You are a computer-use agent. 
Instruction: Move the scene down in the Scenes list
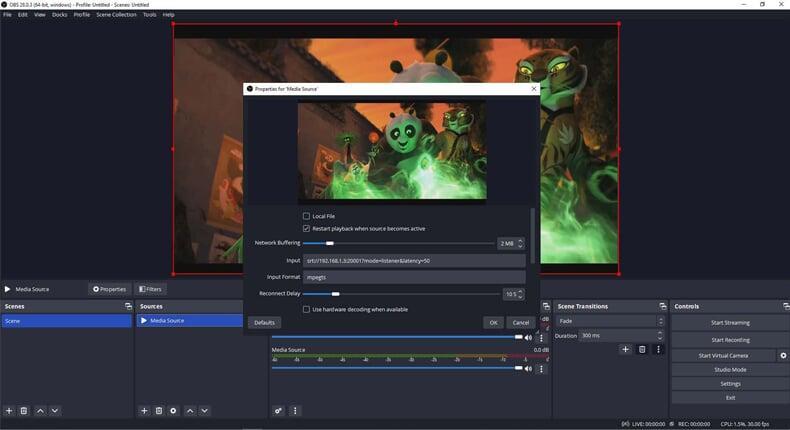point(55,411)
